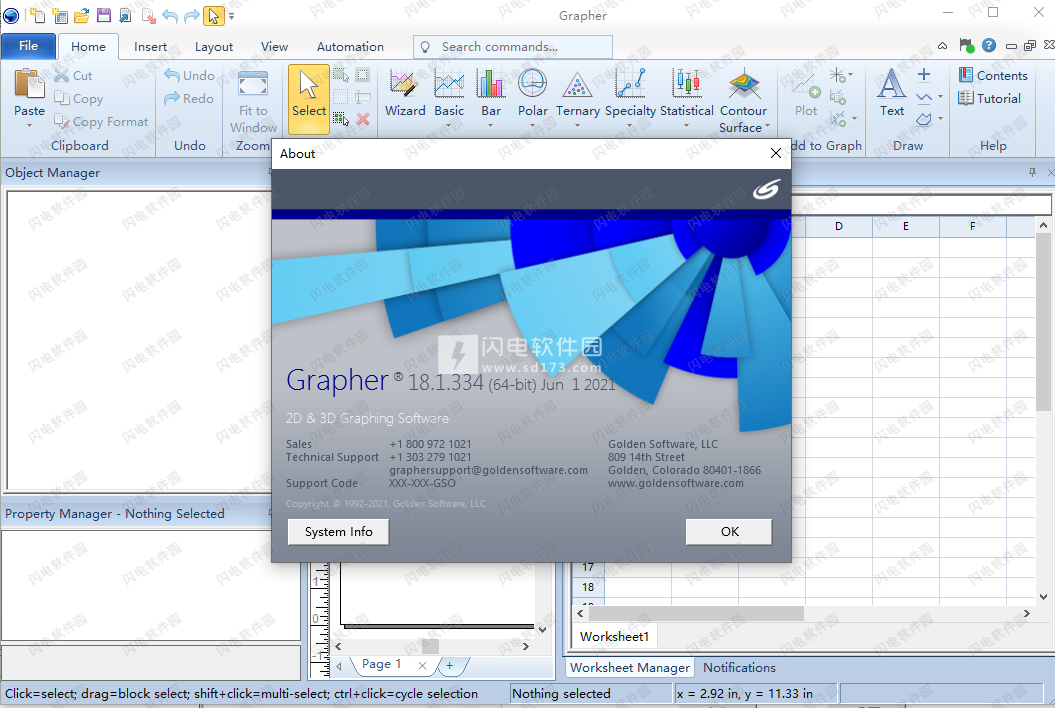
Task: Open the polyline tool dropdown in Draw group
Action: (x=940, y=97)
